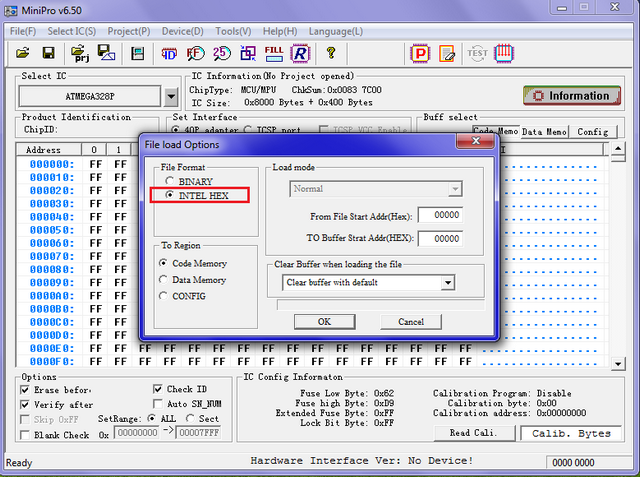Viewport: 640px width, 477px height.
Task: Open the Device(D) menu
Action: [x=182, y=31]
